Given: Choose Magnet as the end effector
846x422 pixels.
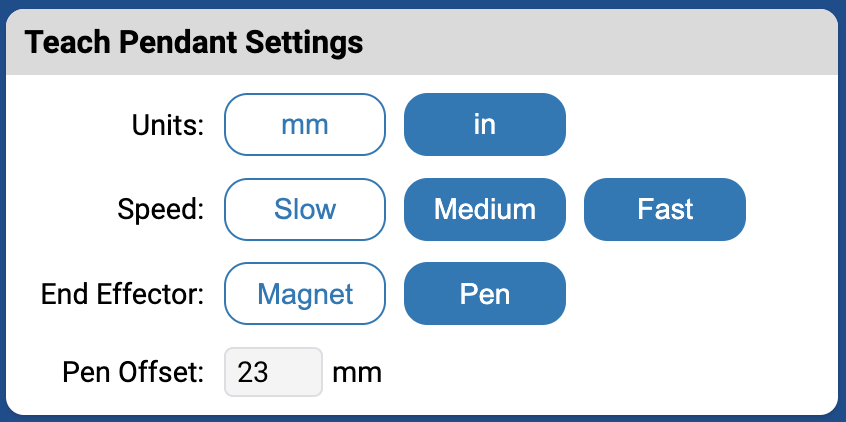Looking at the screenshot, I should pyautogui.click(x=305, y=294).
